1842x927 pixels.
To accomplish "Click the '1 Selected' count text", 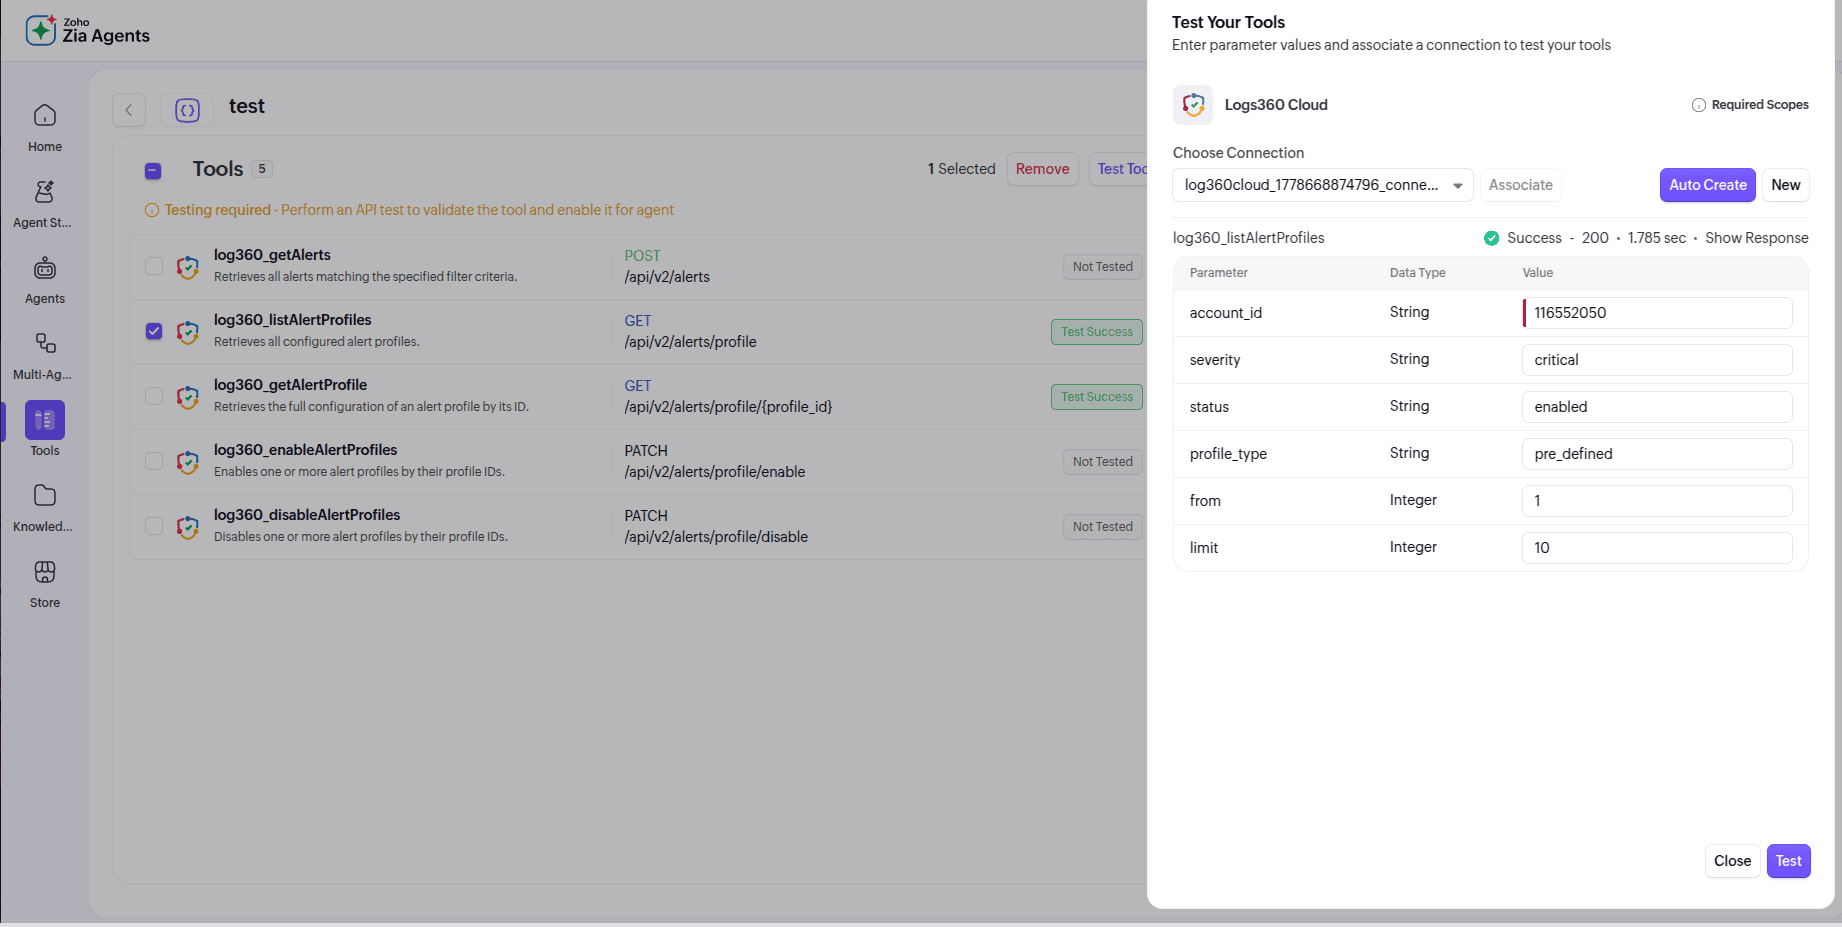I will [x=961, y=169].
